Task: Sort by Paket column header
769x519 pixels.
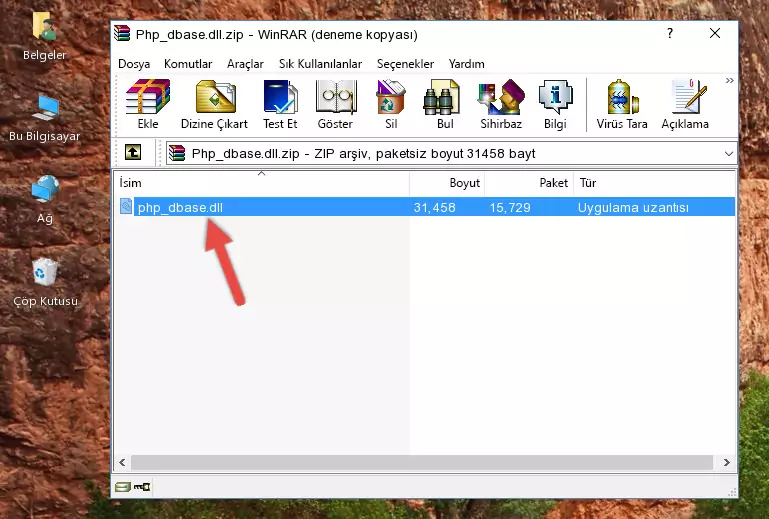Action: tap(529, 183)
